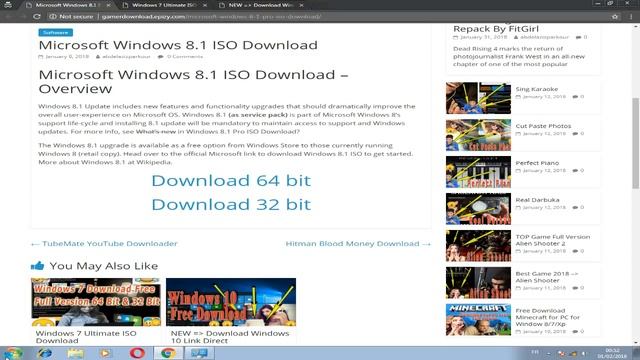Reload the page with the refresh icon

(x=37, y=17)
